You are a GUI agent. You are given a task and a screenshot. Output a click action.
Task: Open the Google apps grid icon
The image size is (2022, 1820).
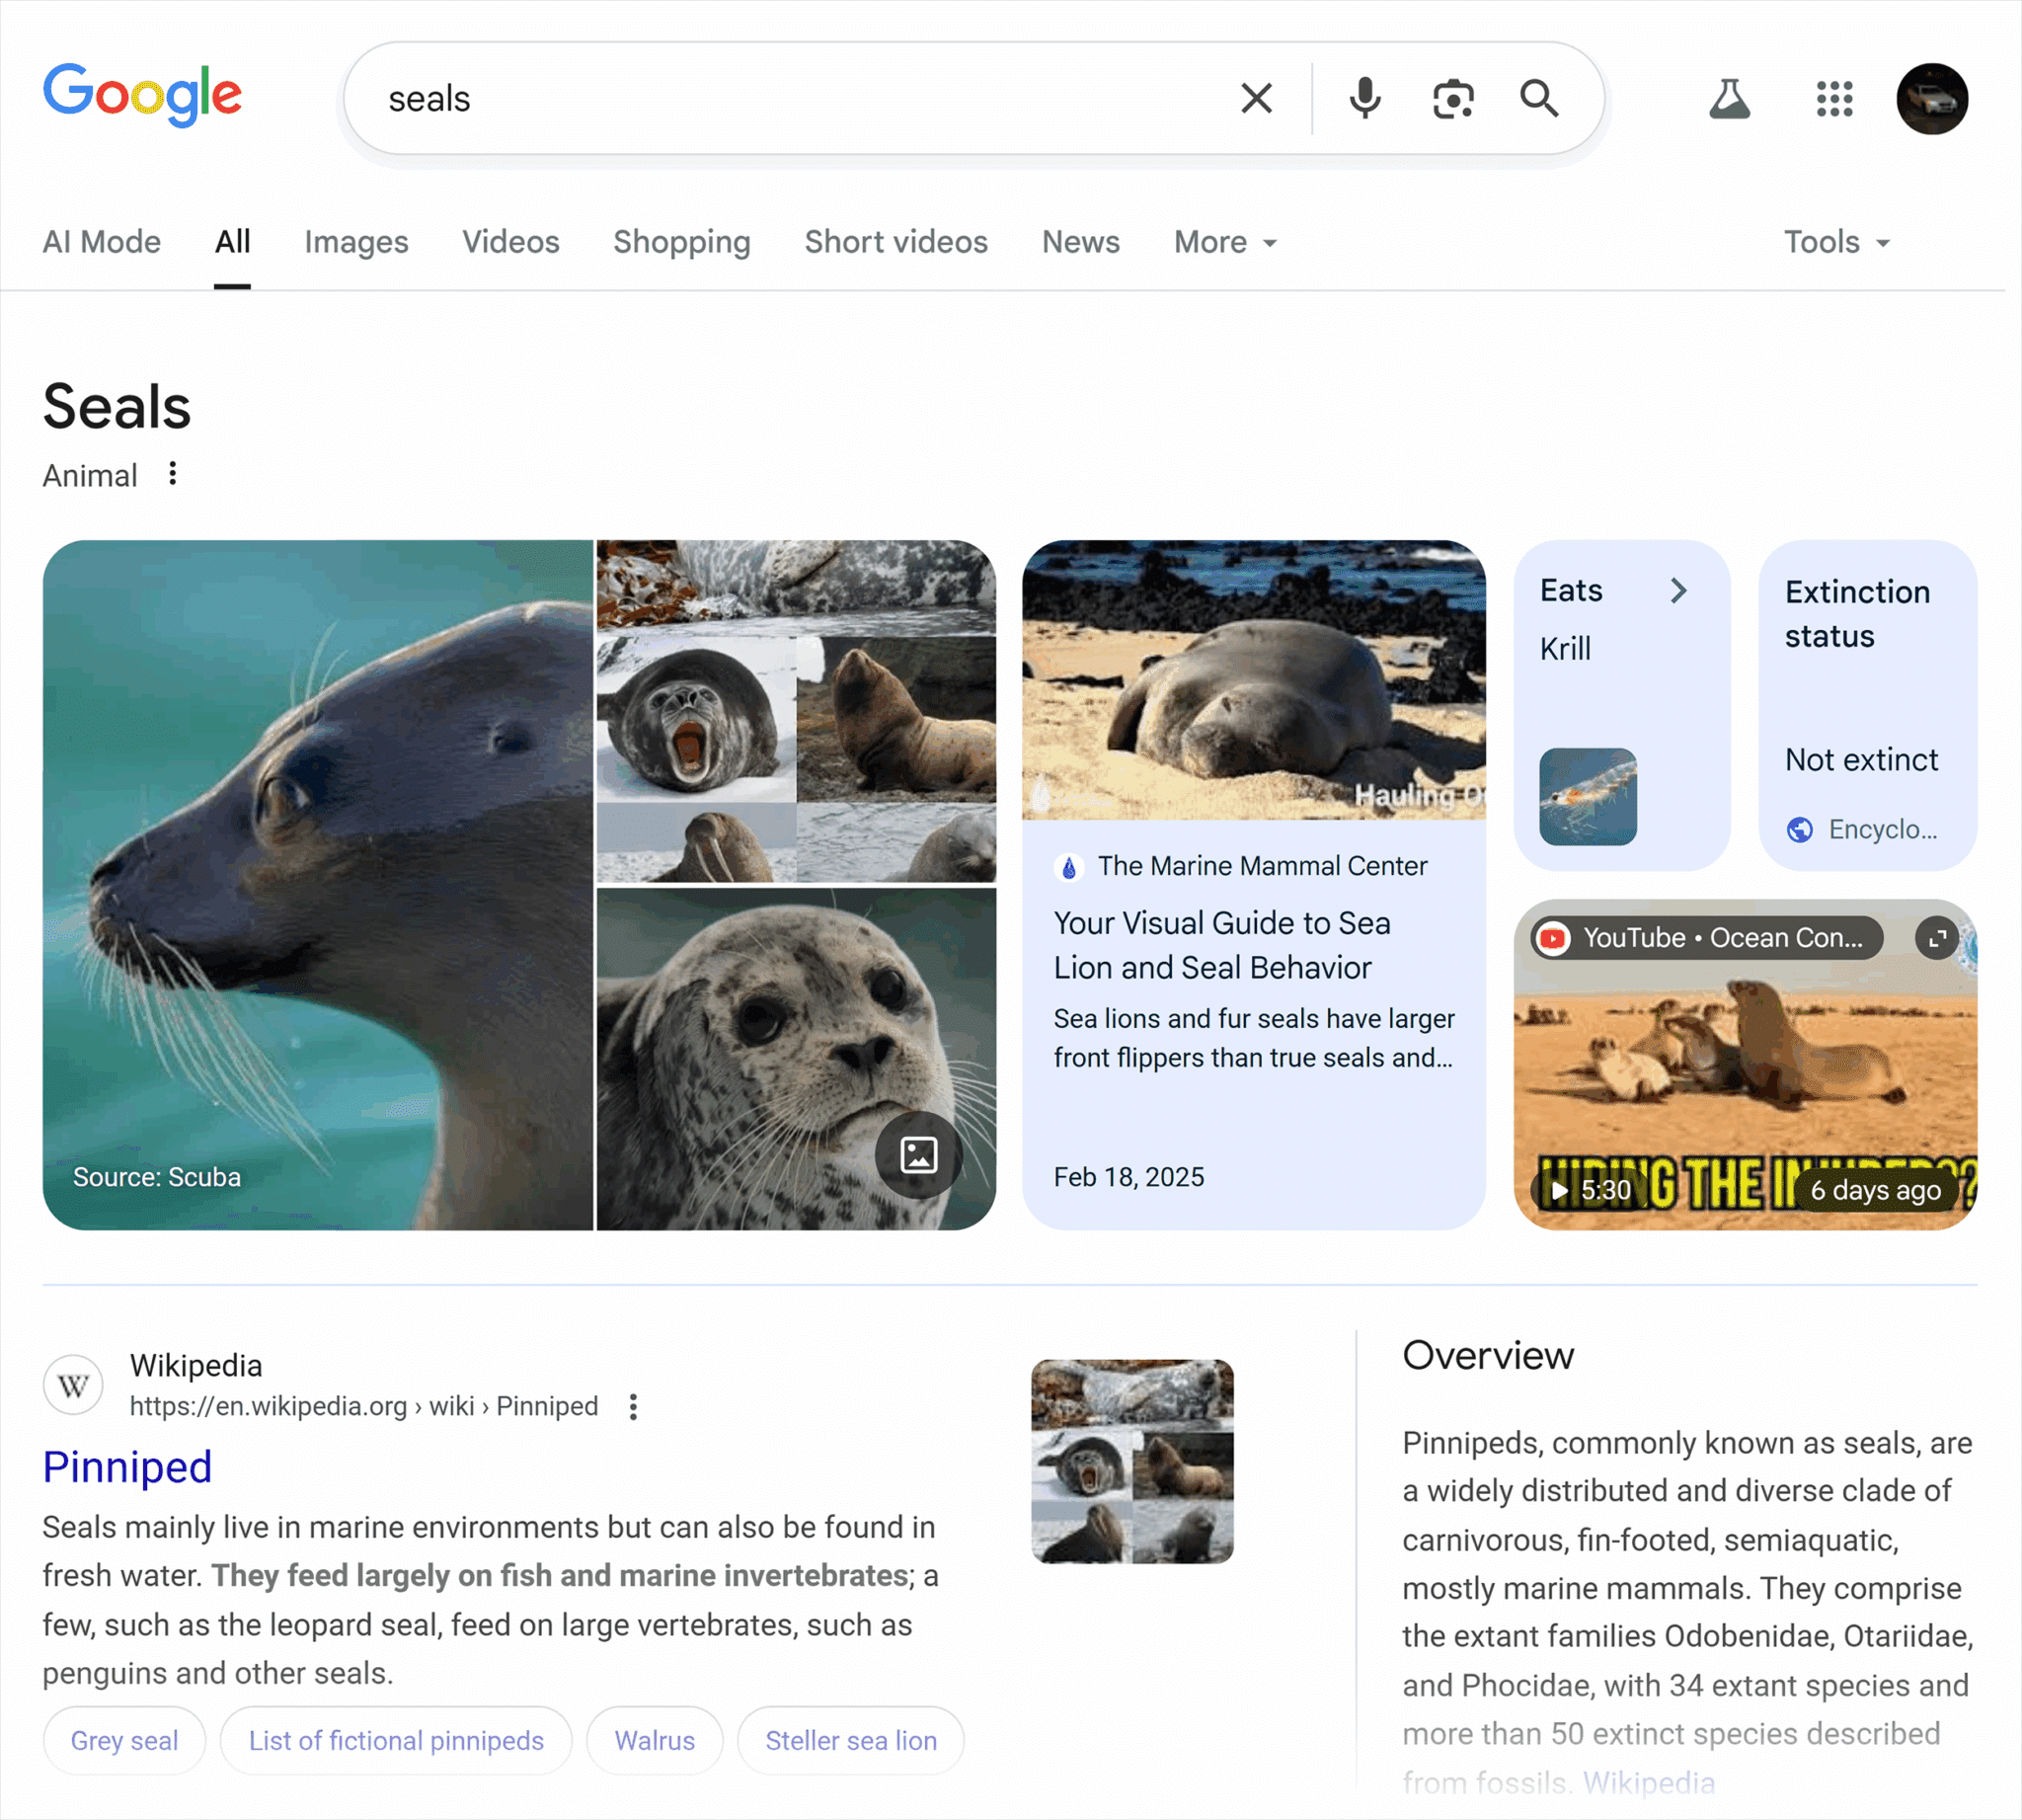click(x=1834, y=98)
